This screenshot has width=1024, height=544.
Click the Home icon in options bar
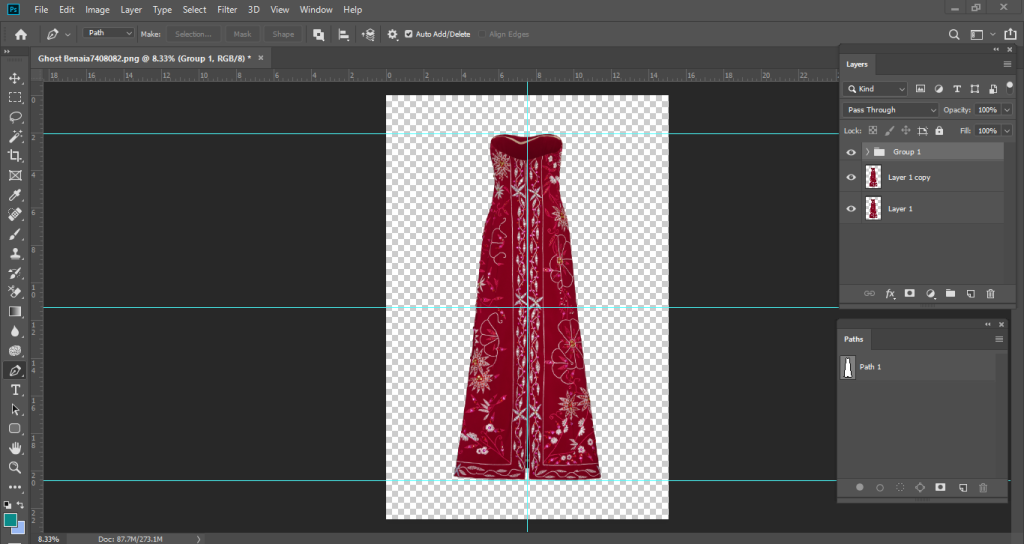(x=21, y=34)
